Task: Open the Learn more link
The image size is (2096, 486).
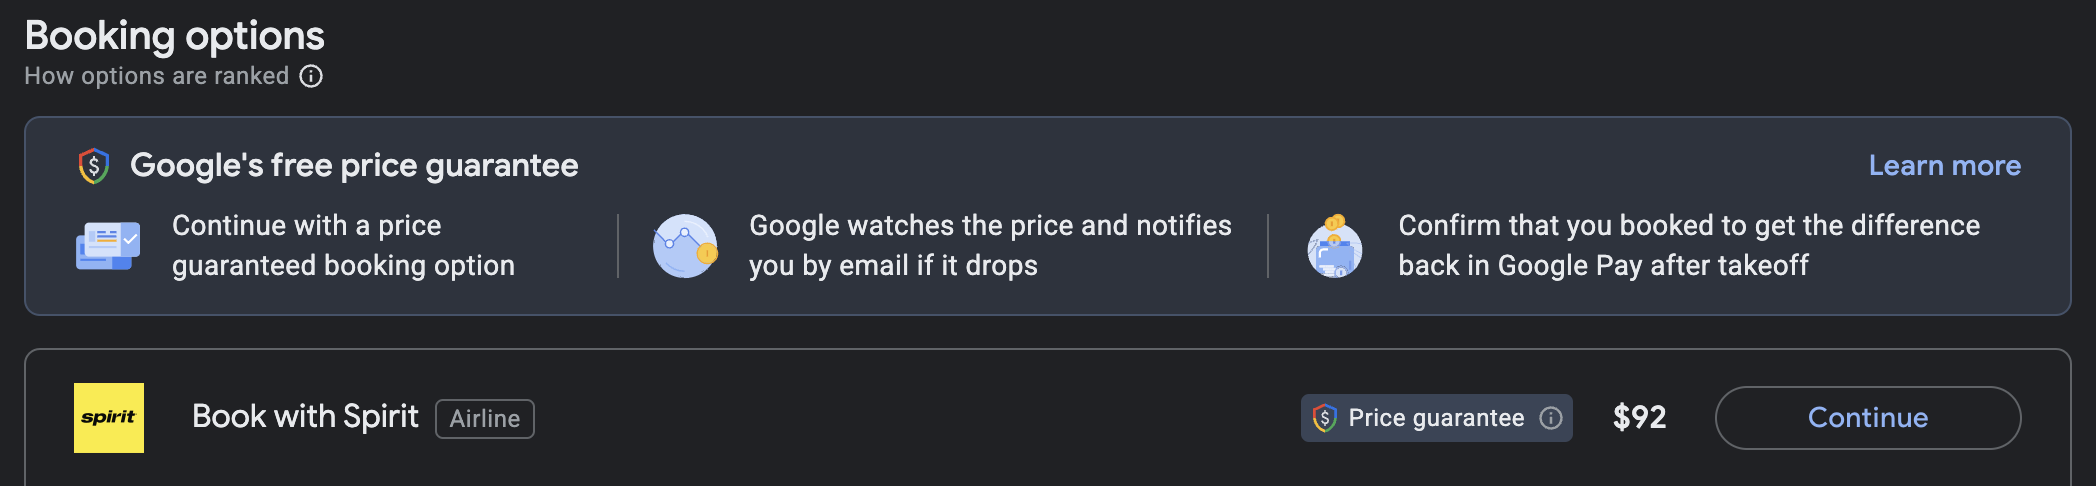Action: (x=1945, y=166)
